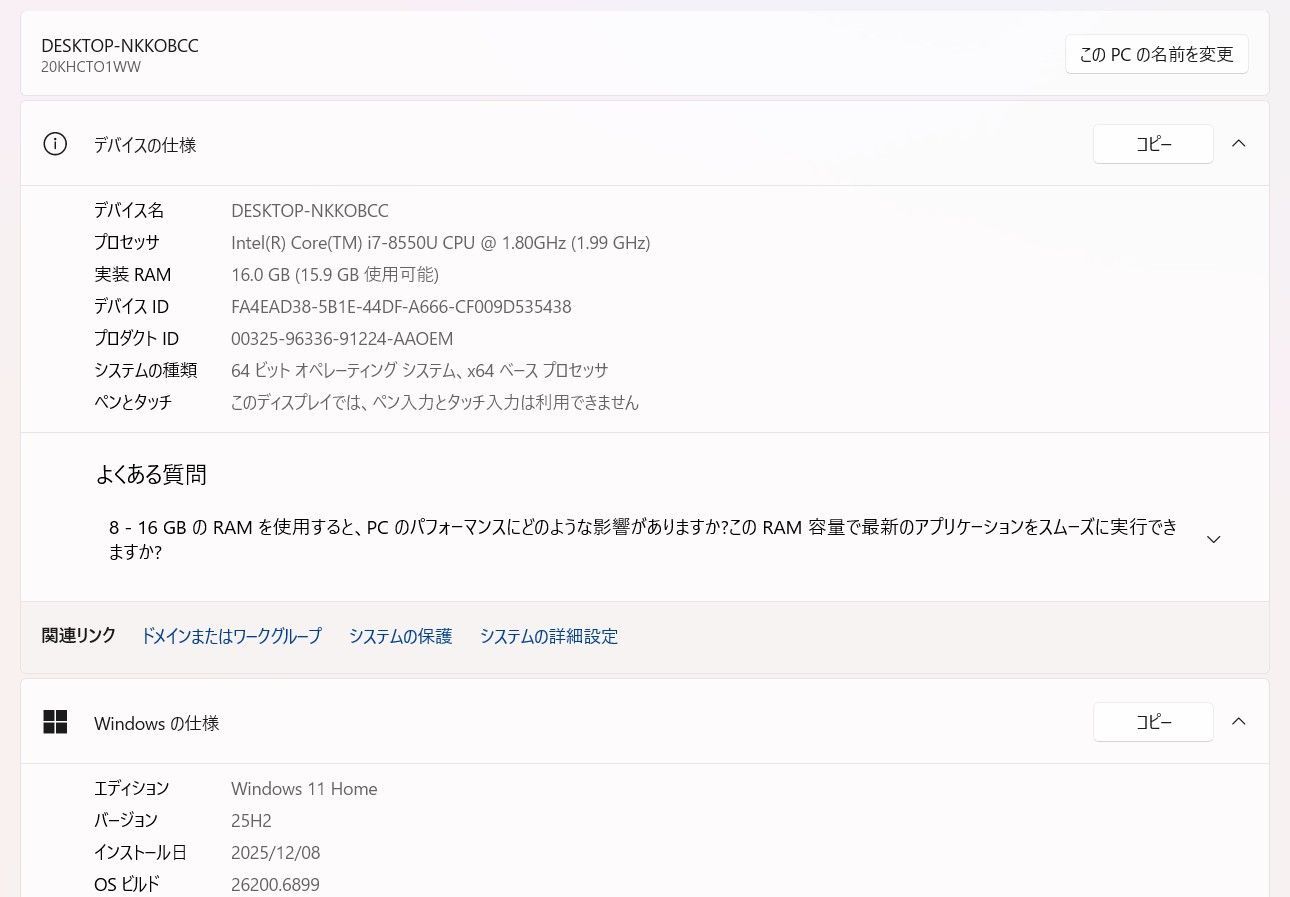The image size is (1290, 897).
Task: Click コピー to copy device specifications
Action: (x=1152, y=144)
